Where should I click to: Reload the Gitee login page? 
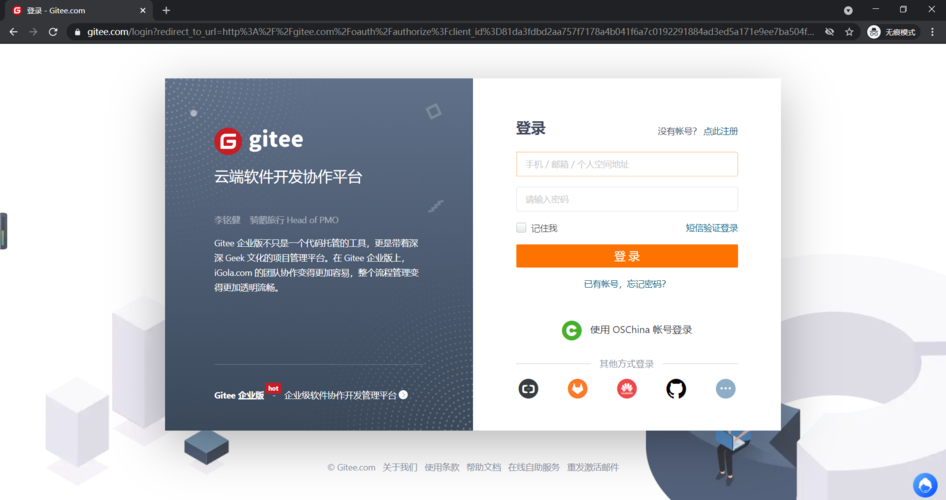tap(53, 32)
